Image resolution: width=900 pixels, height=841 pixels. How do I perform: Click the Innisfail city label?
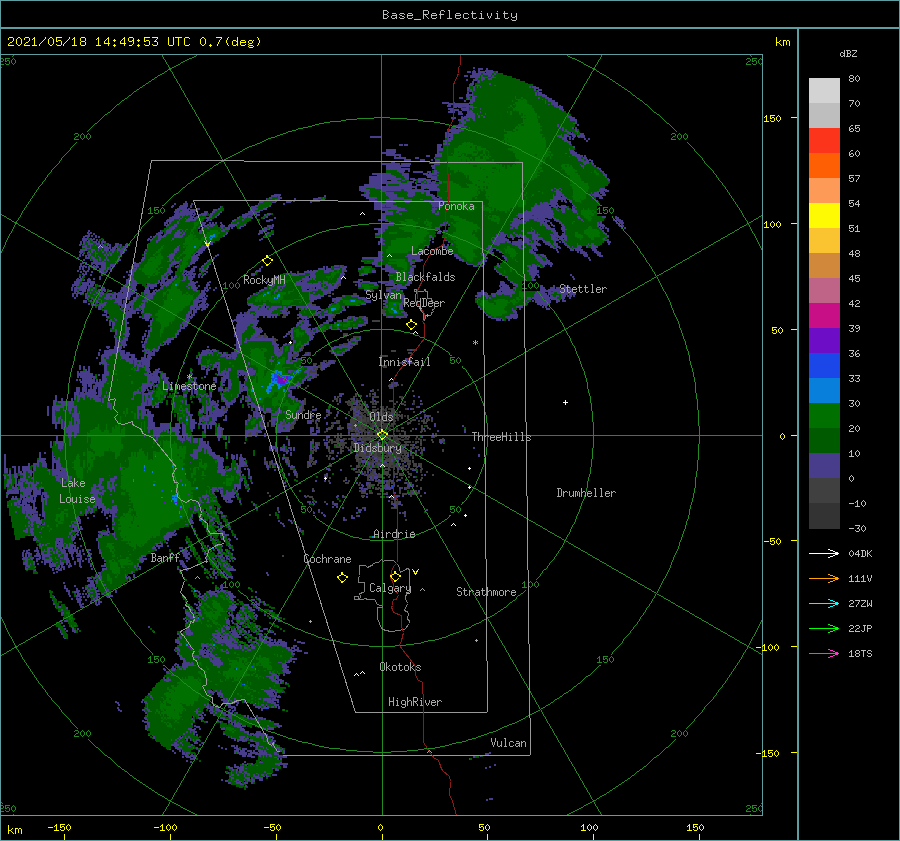(x=404, y=362)
